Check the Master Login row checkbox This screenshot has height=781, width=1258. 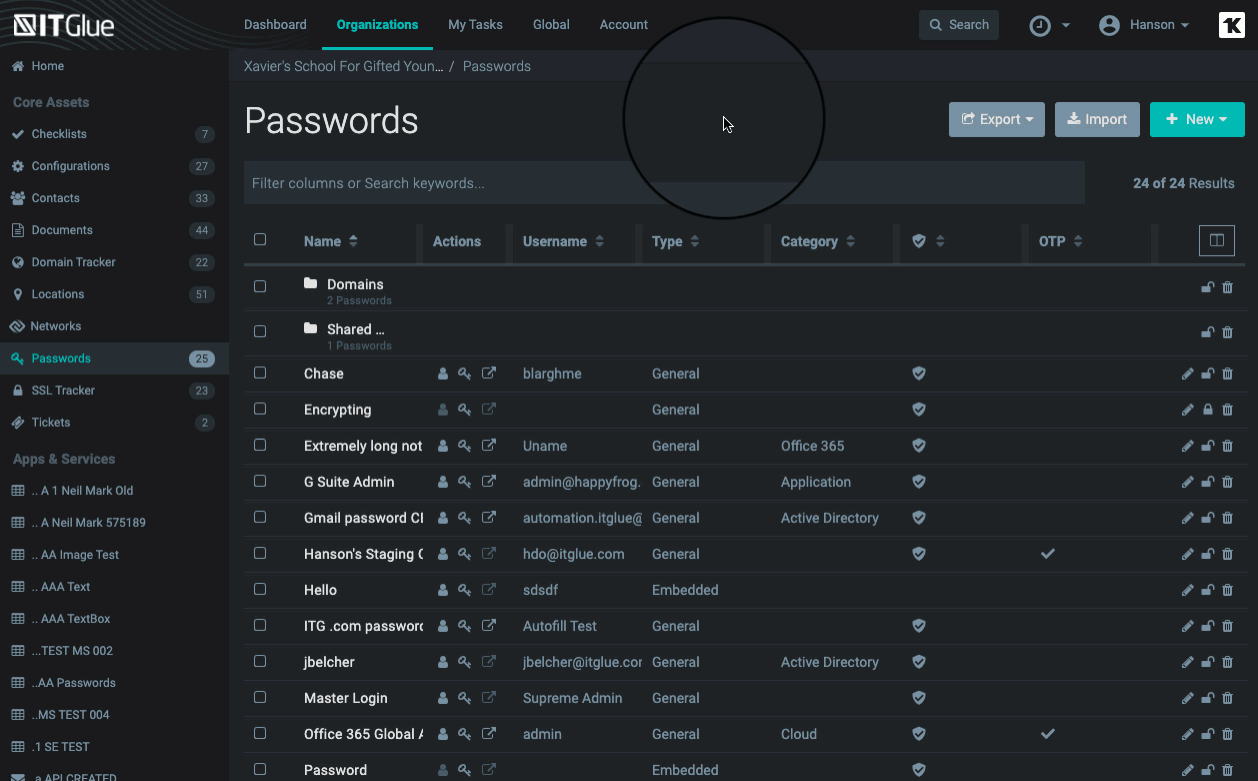tap(260, 697)
